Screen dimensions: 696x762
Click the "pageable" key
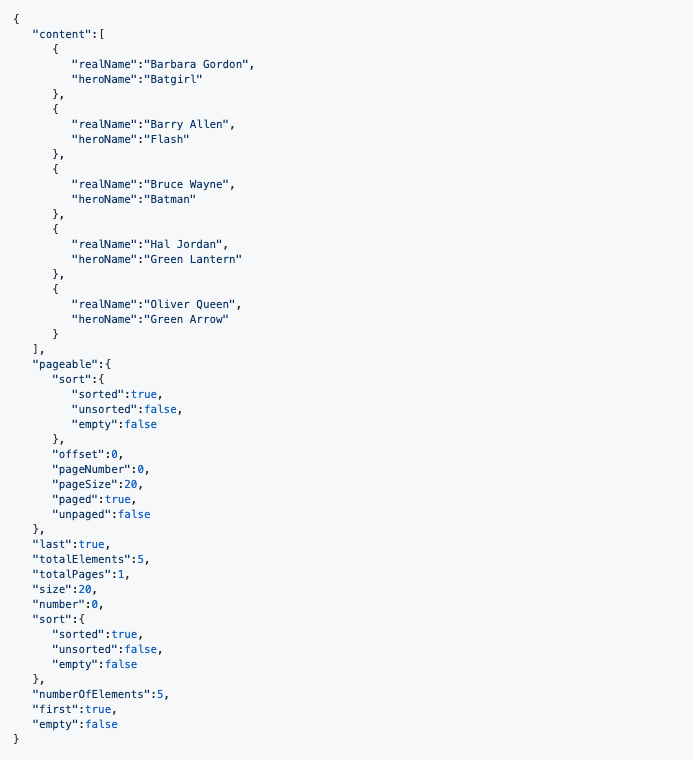click(65, 364)
